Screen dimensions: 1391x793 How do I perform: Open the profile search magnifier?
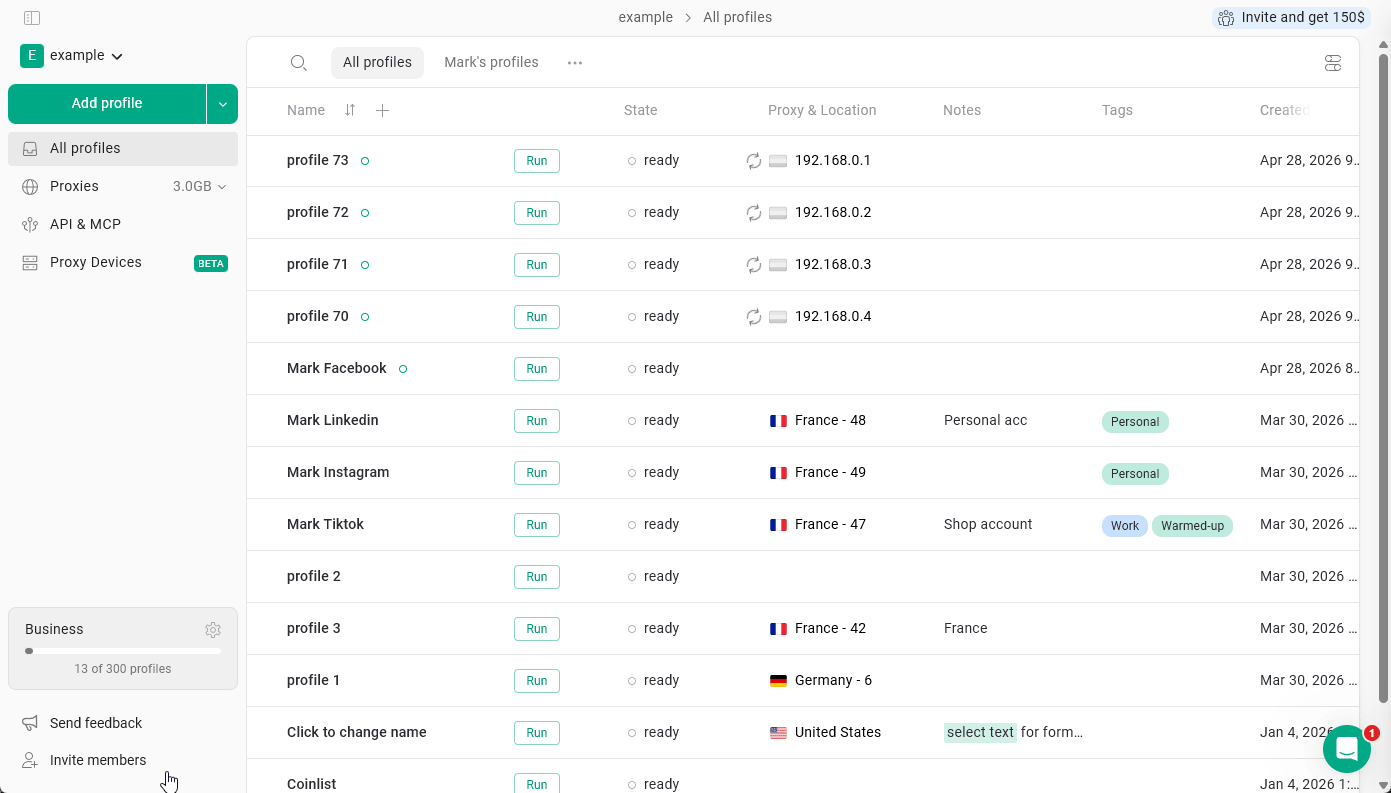298,63
